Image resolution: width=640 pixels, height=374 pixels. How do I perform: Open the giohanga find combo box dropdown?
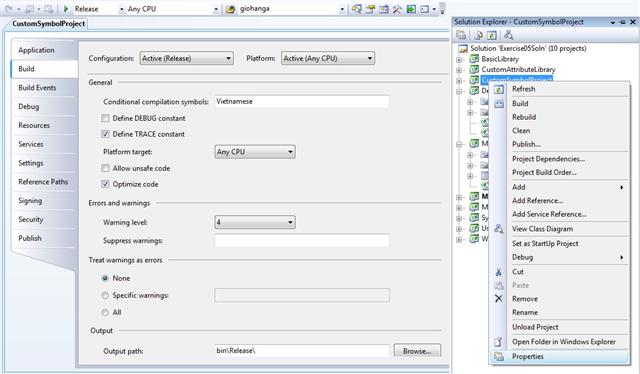click(x=342, y=9)
